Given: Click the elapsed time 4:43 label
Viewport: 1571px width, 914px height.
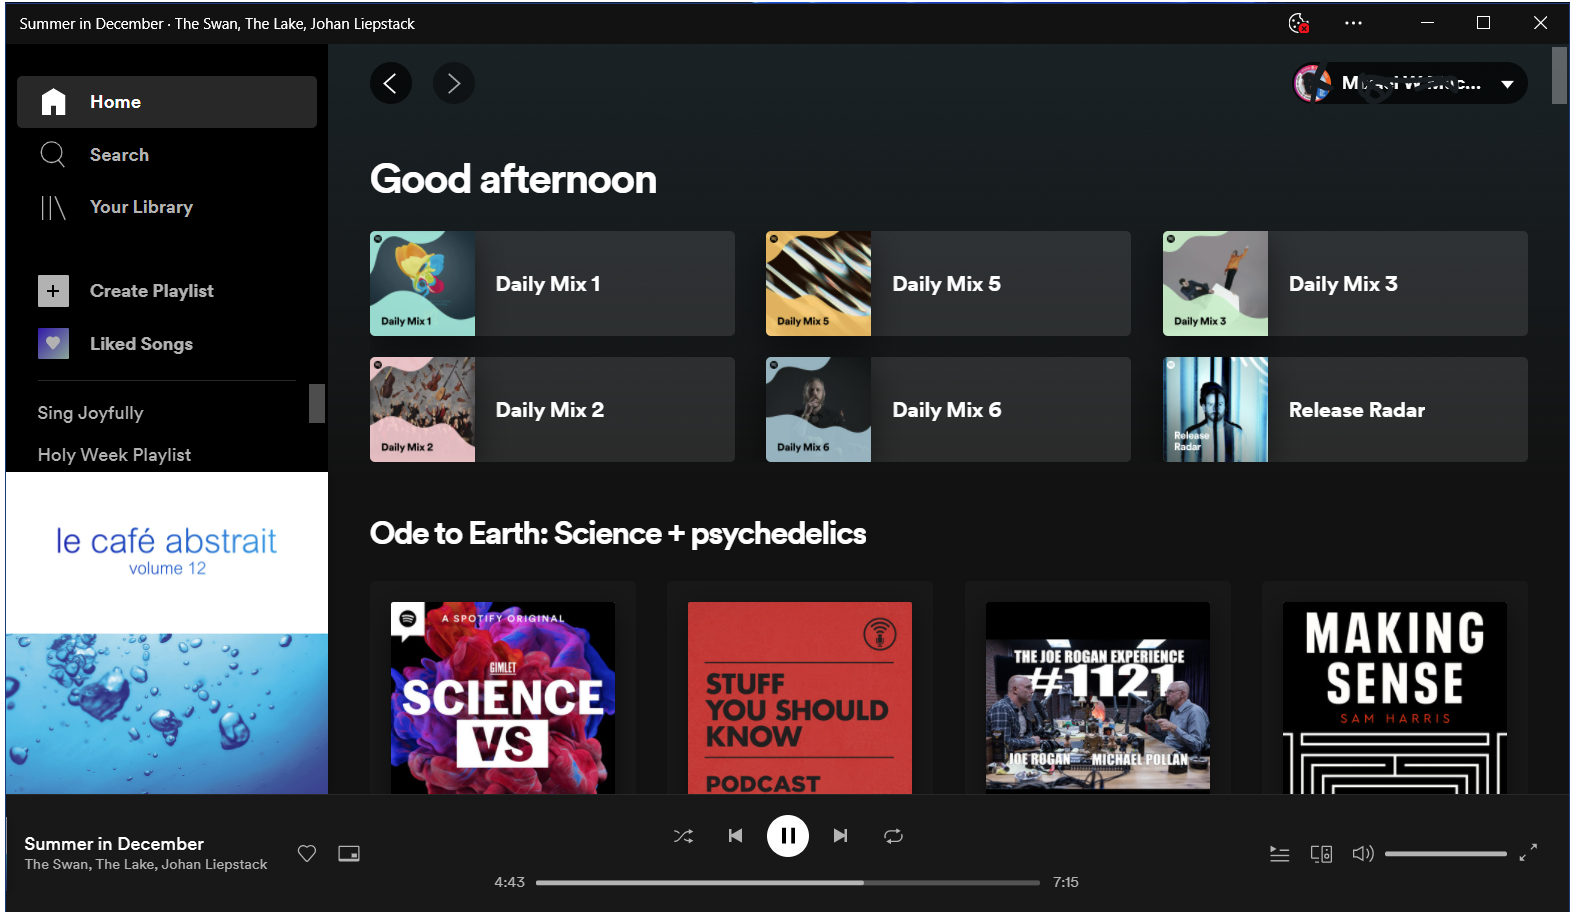Looking at the screenshot, I should coord(509,883).
